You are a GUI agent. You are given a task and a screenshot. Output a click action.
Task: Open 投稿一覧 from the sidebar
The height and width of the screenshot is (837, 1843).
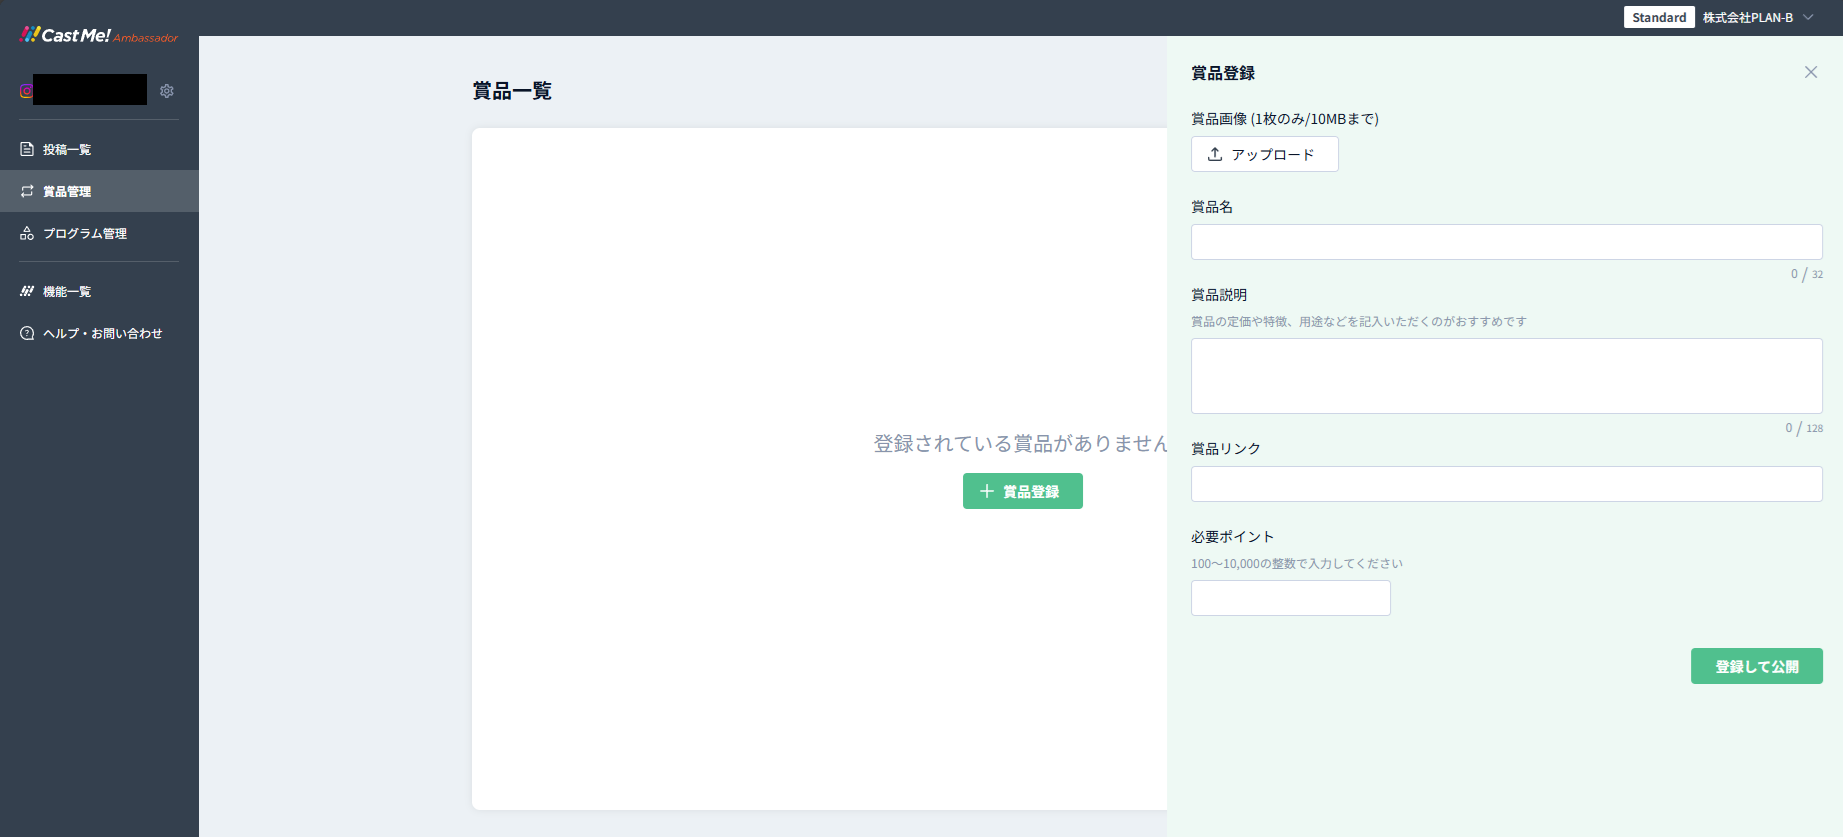click(x=67, y=149)
